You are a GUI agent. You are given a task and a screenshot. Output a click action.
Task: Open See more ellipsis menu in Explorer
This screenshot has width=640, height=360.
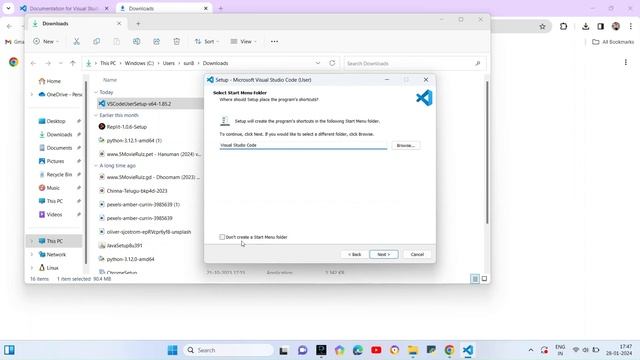coord(274,41)
